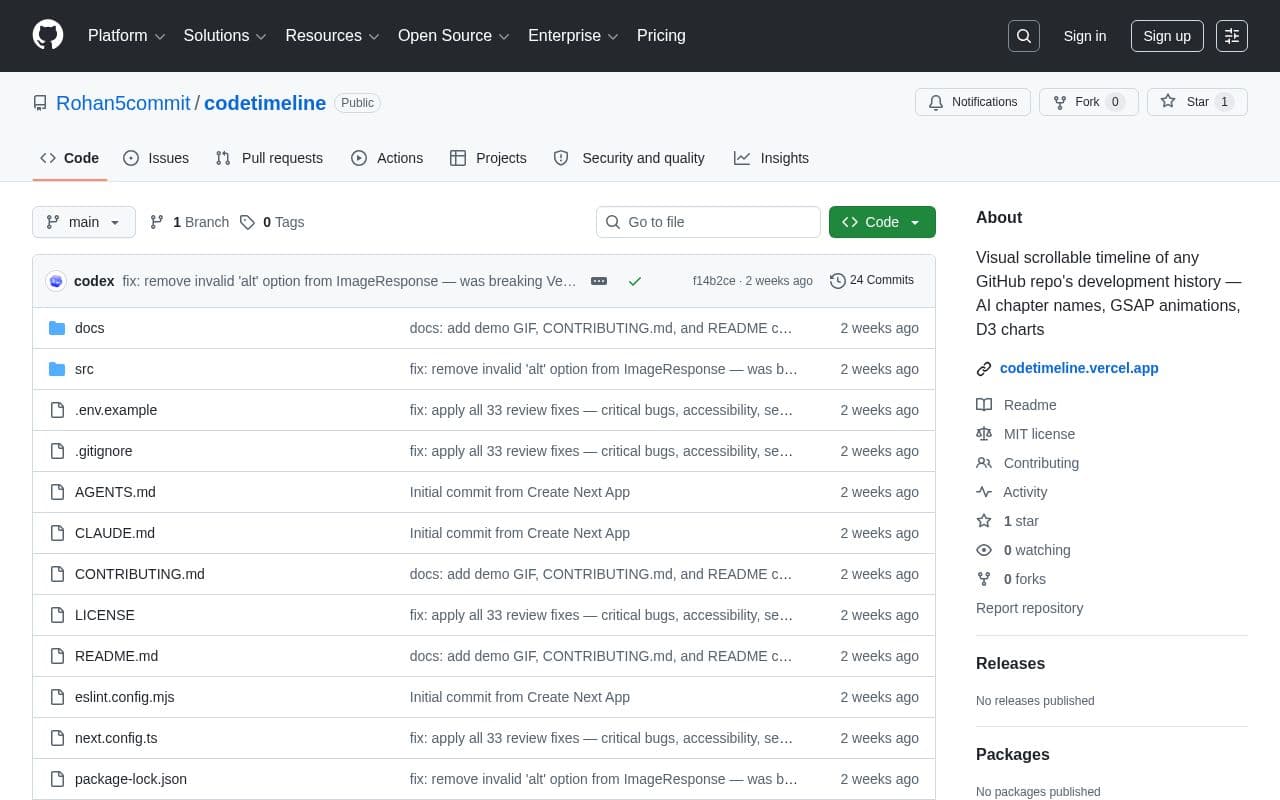Viewport: 1280px width, 800px height.
Task: Expand the Open Source dropdown menu
Action: click(454, 36)
